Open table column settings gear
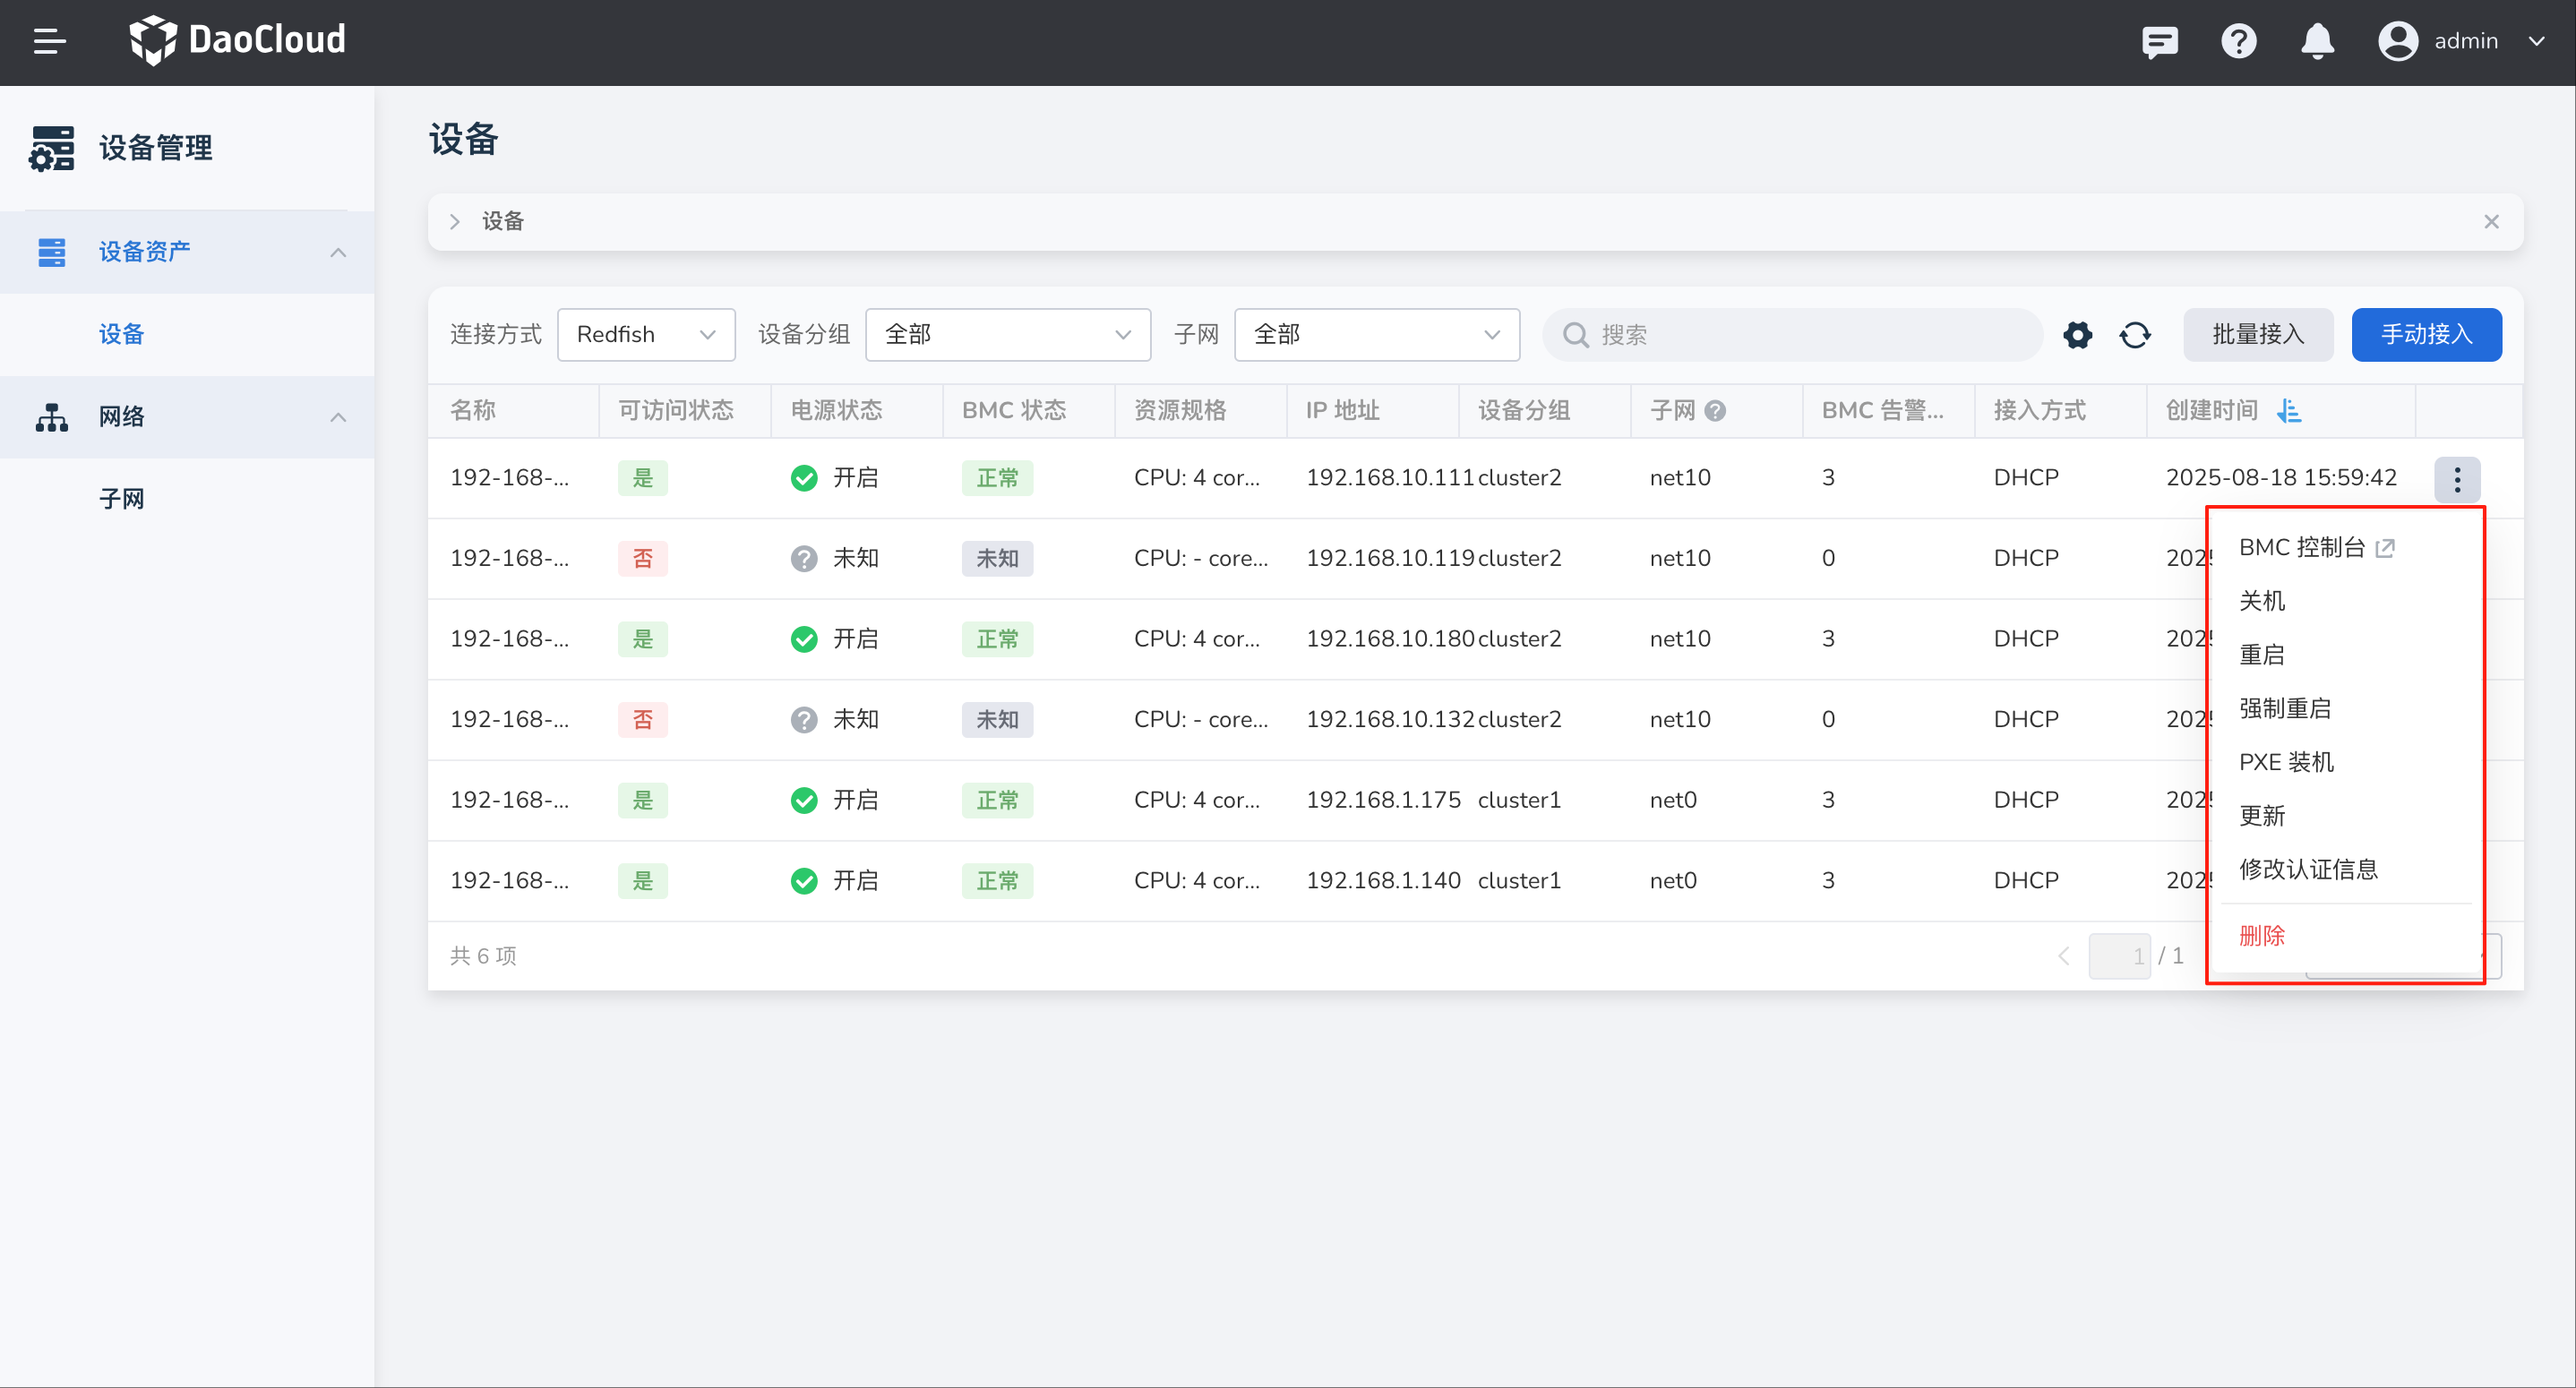 [x=2077, y=335]
